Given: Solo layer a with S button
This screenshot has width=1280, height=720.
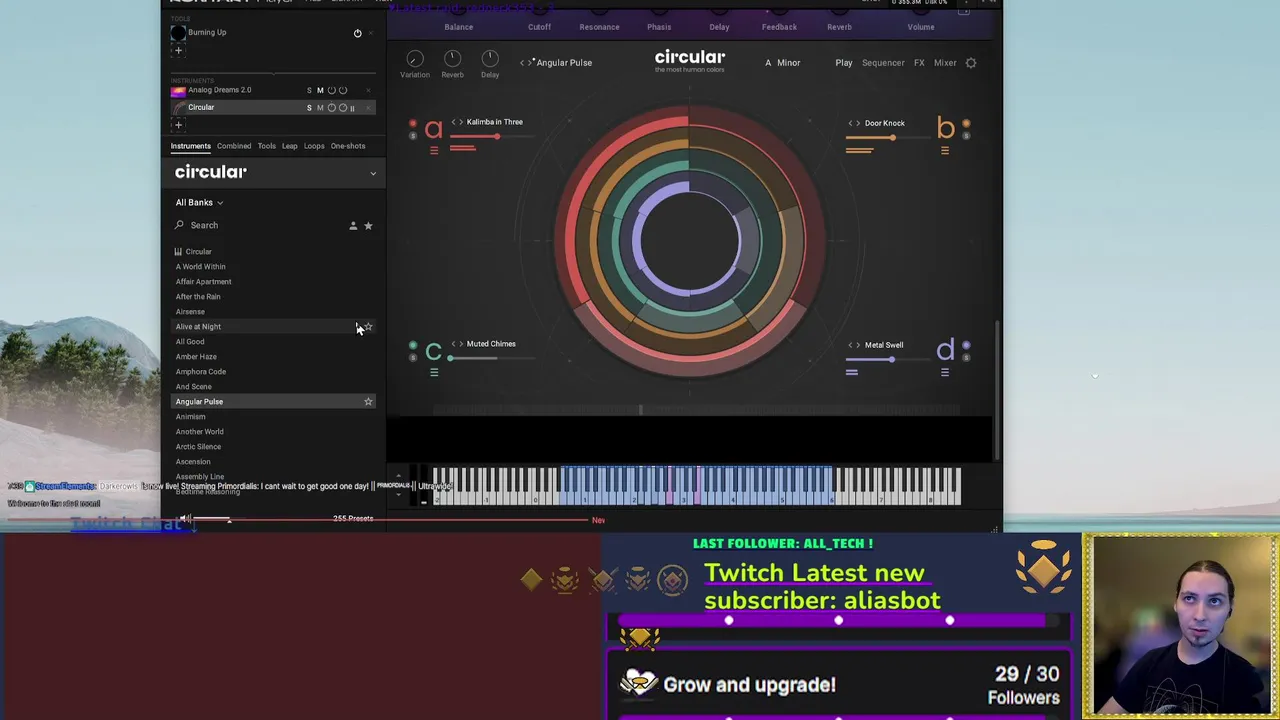Looking at the screenshot, I should (x=413, y=135).
